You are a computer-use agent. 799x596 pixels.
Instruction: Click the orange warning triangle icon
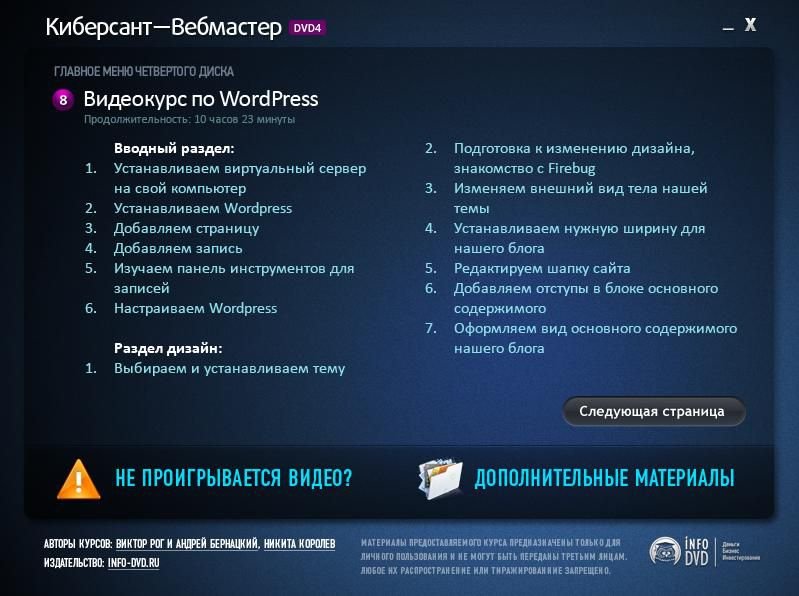[x=78, y=479]
